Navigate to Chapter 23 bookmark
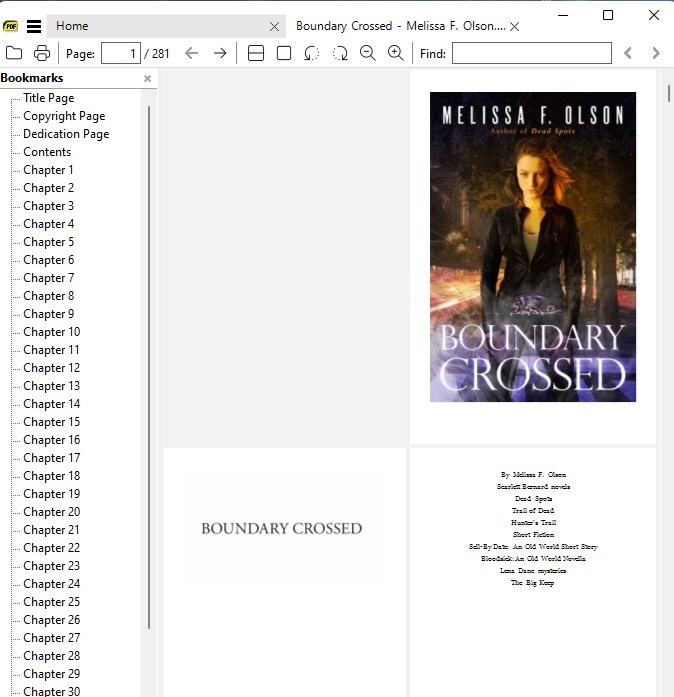This screenshot has height=697, width=674. (52, 566)
